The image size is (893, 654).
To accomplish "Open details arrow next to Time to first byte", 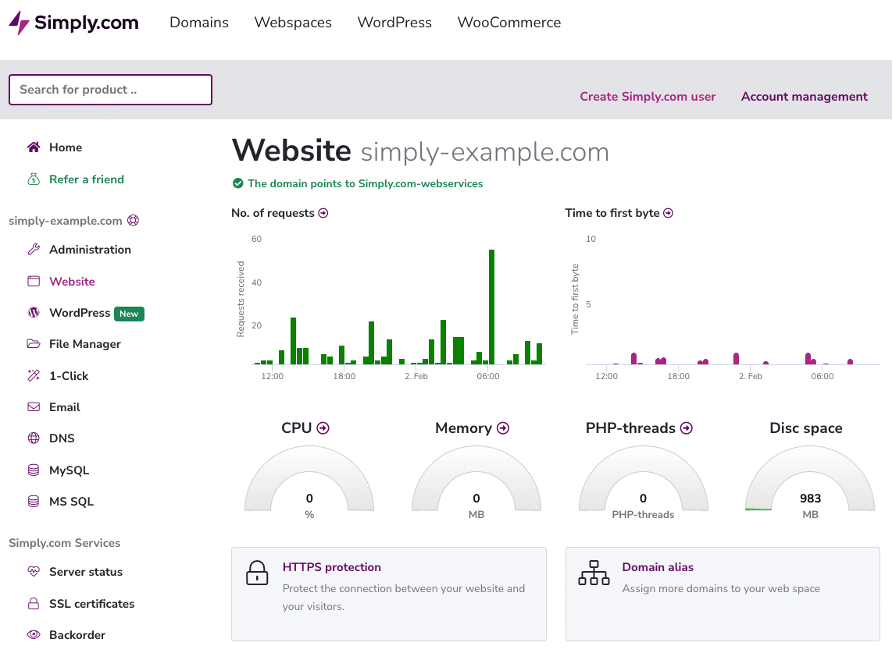I will pyautogui.click(x=668, y=213).
